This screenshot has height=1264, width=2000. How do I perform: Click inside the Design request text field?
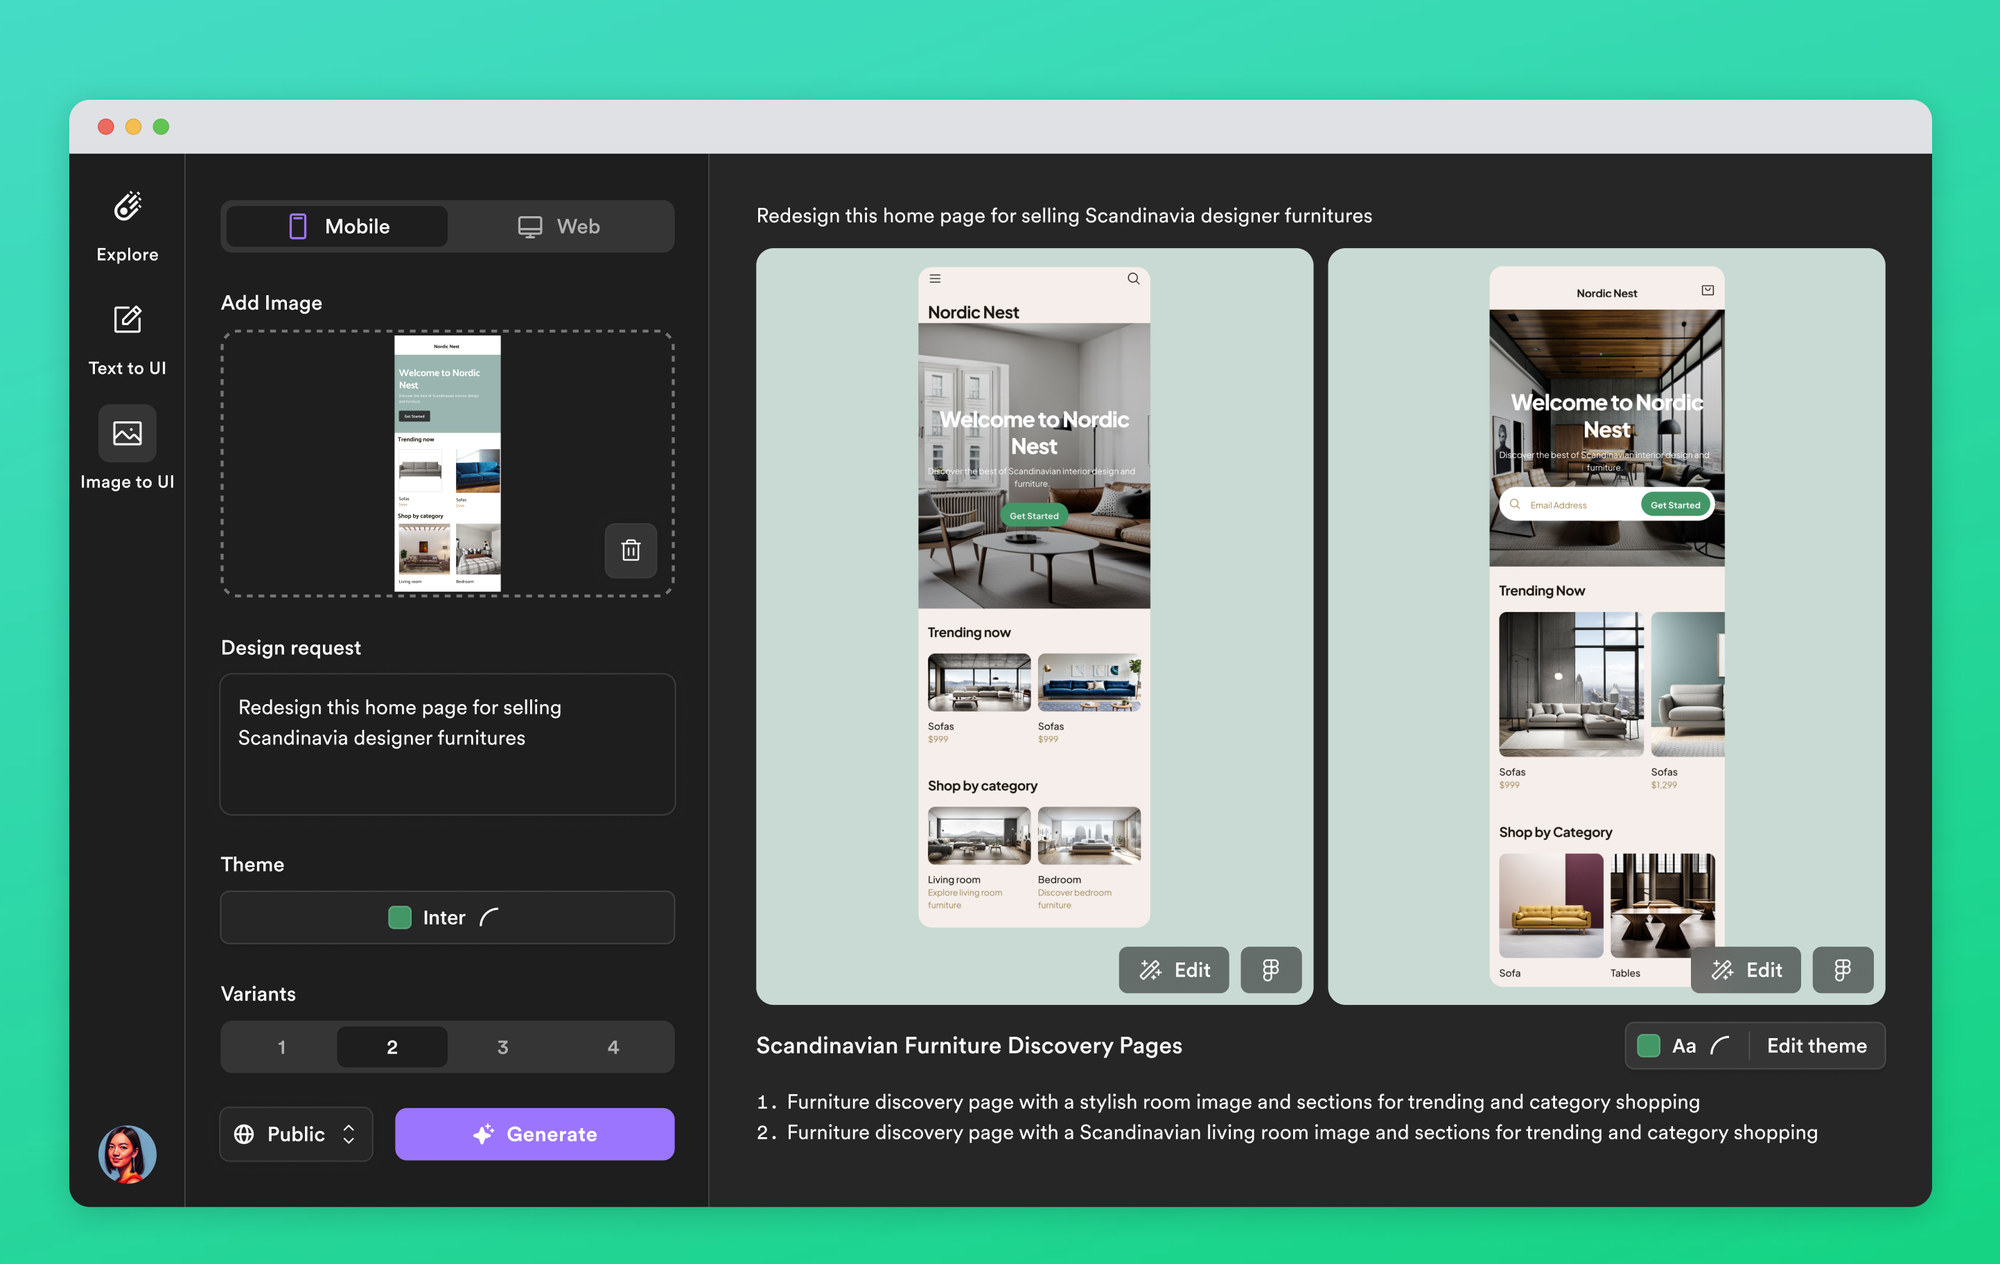point(447,744)
